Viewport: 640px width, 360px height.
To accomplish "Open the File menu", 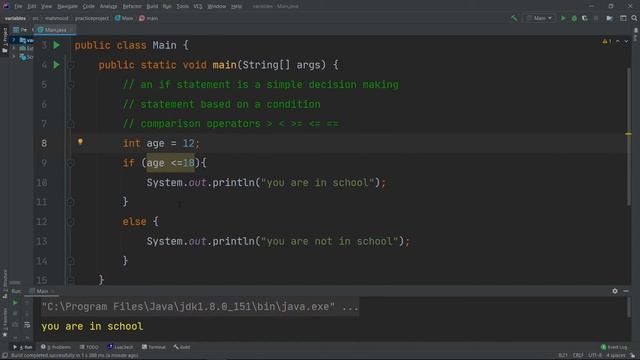I will 18,6.
